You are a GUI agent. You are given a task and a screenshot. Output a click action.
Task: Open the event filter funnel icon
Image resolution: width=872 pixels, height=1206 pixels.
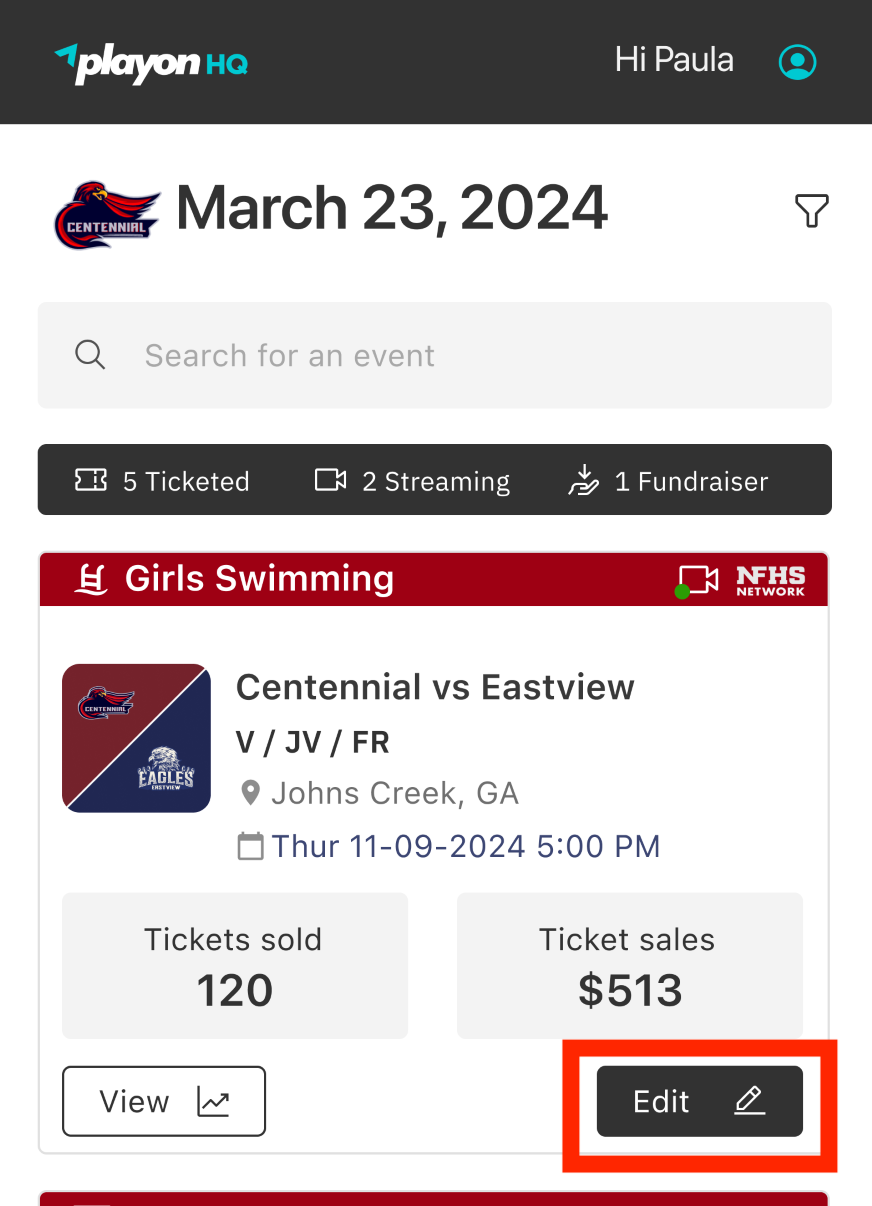pyautogui.click(x=811, y=211)
